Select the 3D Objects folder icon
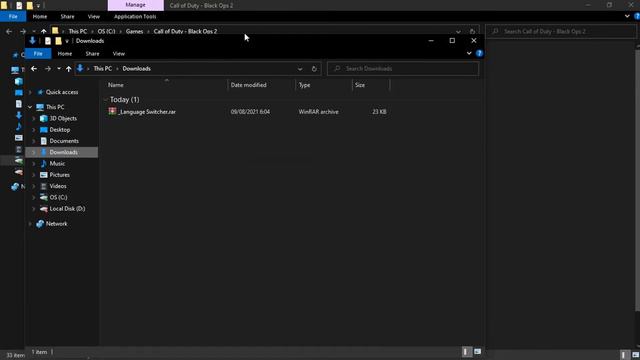The height and width of the screenshot is (360, 640). pyautogui.click(x=44, y=118)
